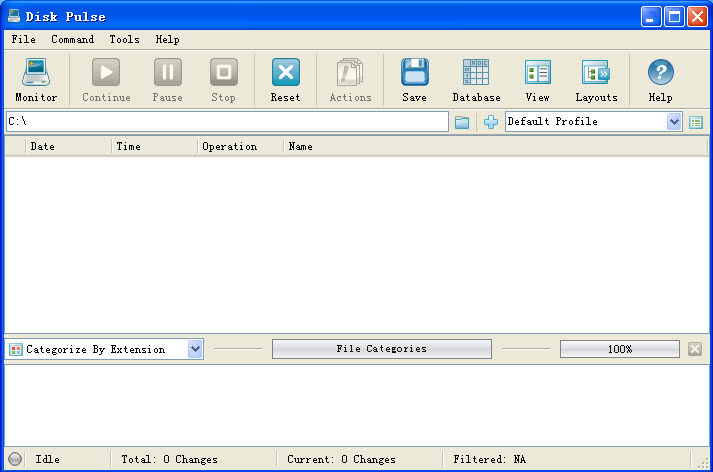Open the Tools menu

pos(124,40)
